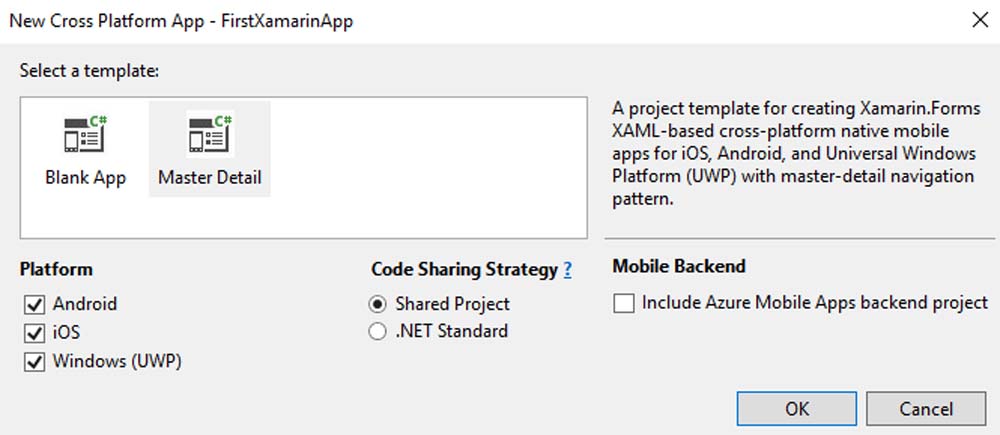Open the Code Sharing Strategy help question mark

pyautogui.click(x=568, y=269)
